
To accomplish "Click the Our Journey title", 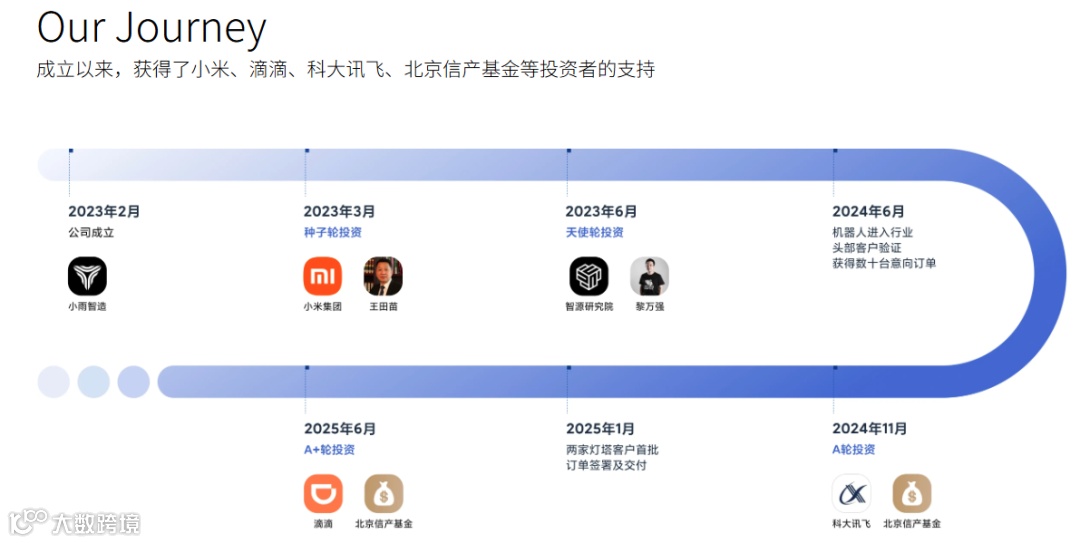I will tap(152, 29).
